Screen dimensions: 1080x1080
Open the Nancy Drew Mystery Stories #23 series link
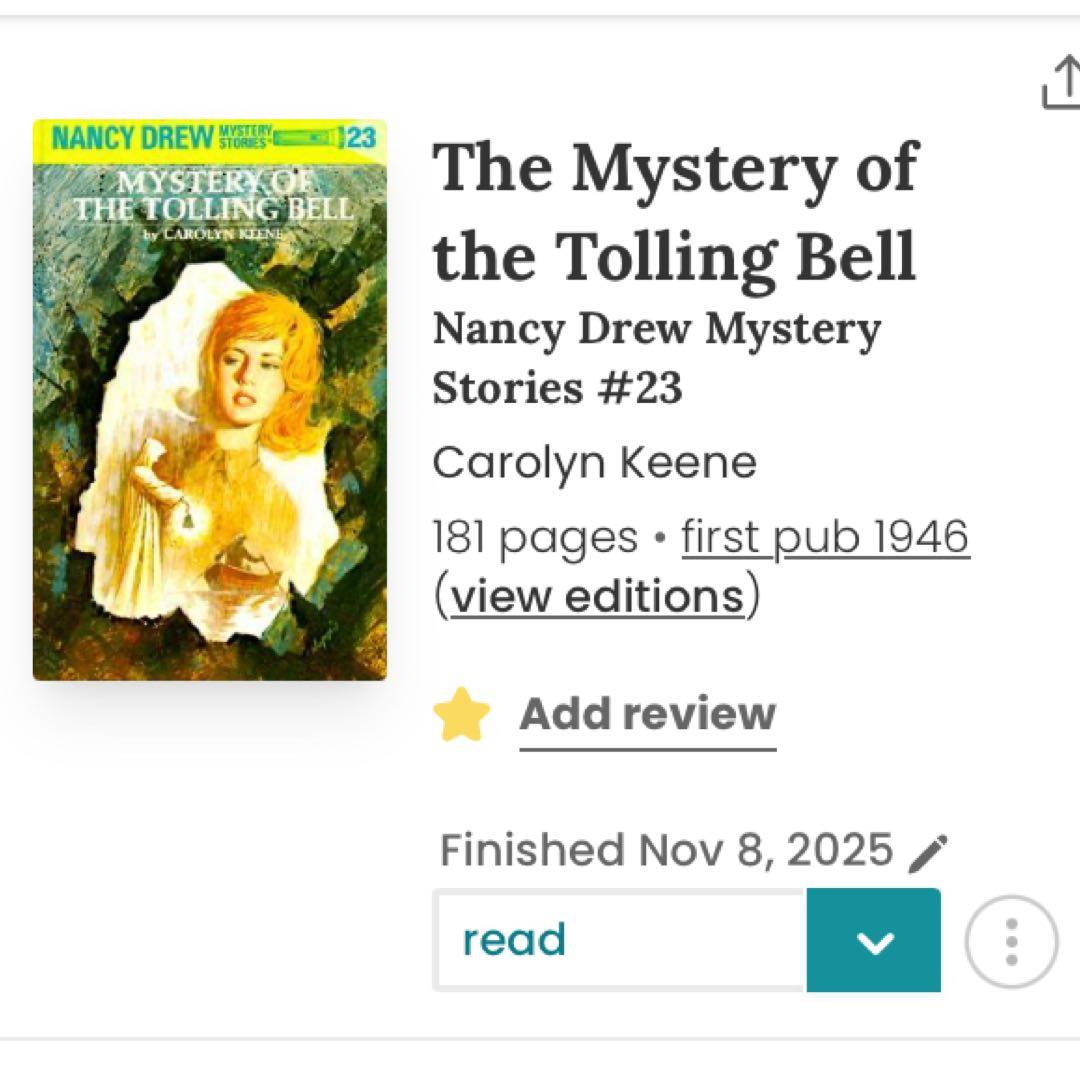coord(656,358)
